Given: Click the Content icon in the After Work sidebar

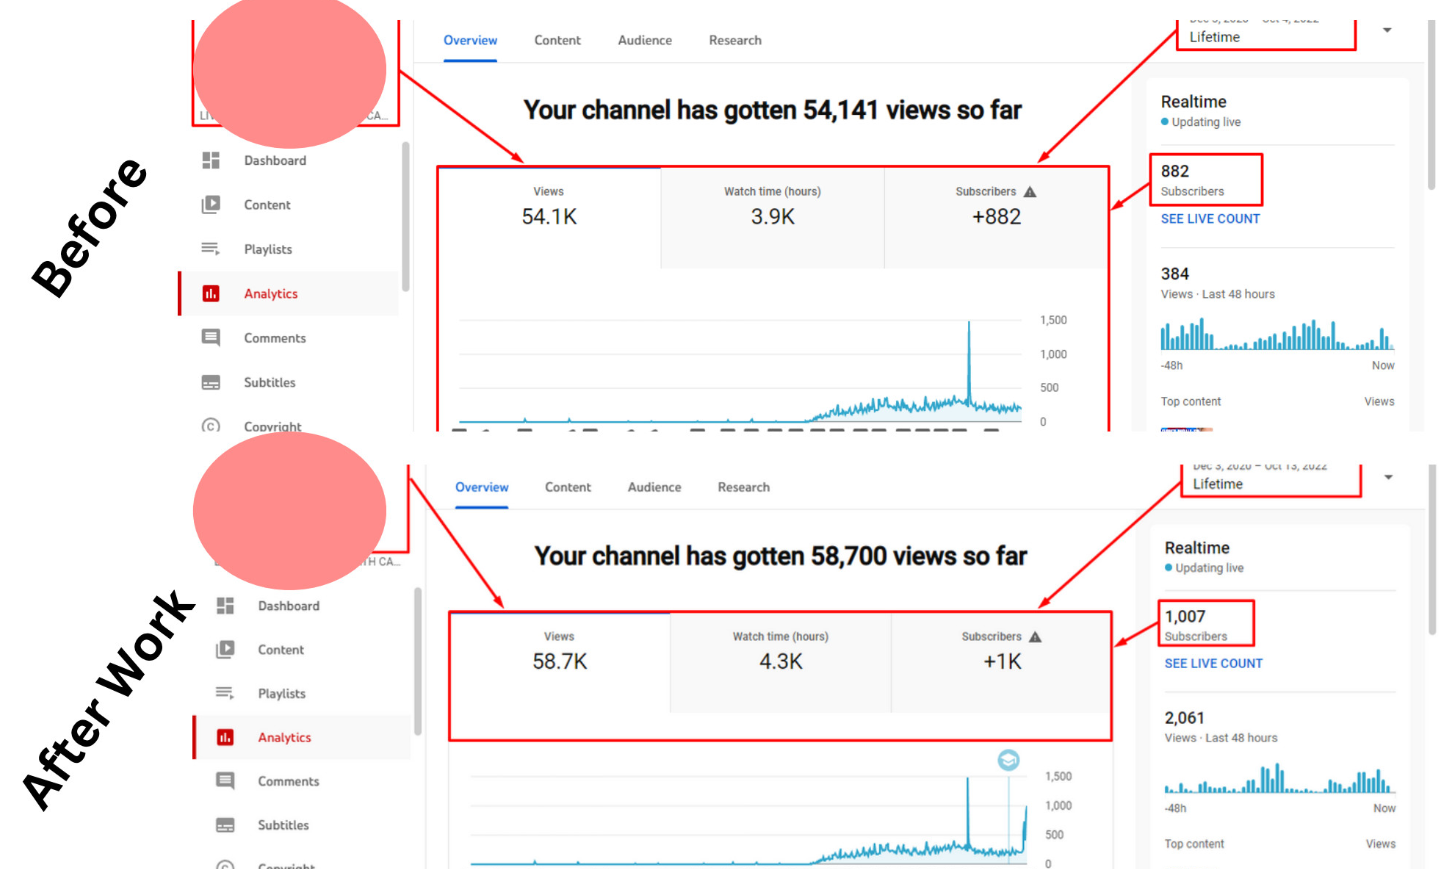Looking at the screenshot, I should pyautogui.click(x=225, y=649).
